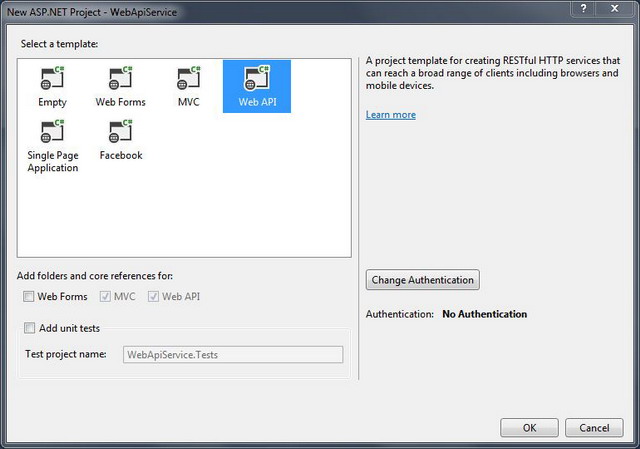640x449 pixels.
Task: Open the dialog help question mark button
Action: point(584,8)
